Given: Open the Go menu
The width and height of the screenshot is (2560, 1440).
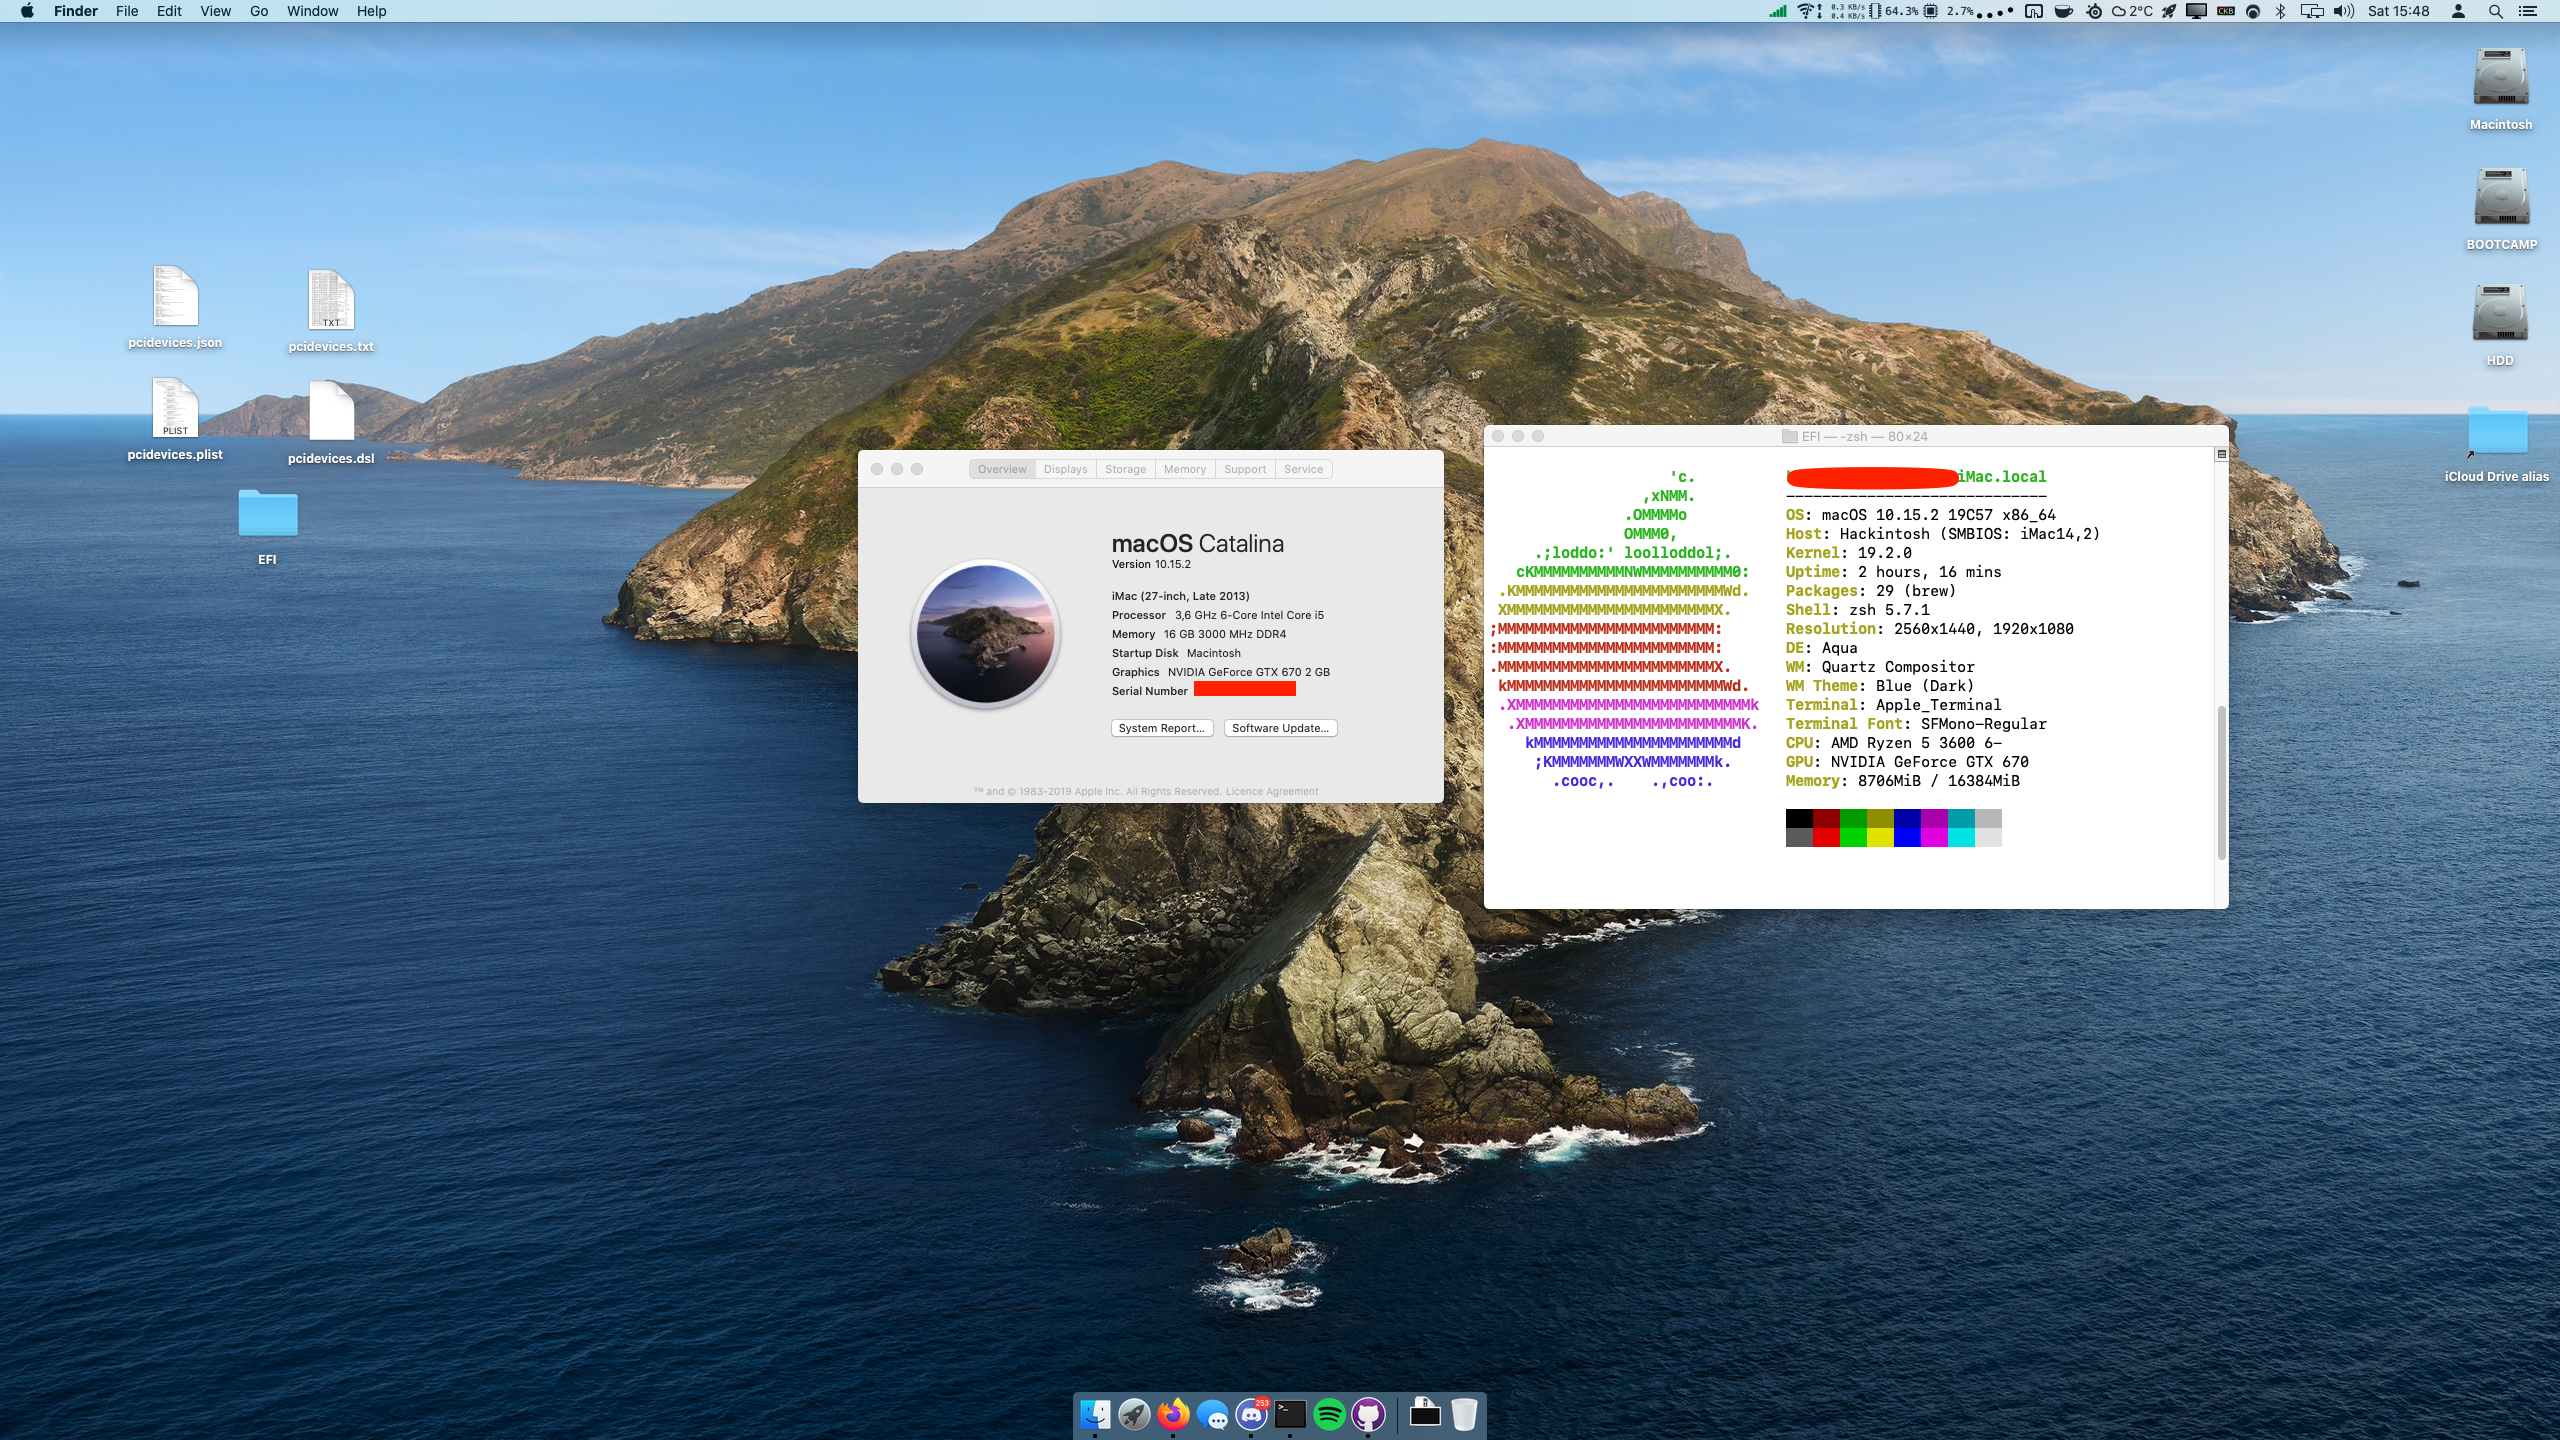Looking at the screenshot, I should [259, 11].
